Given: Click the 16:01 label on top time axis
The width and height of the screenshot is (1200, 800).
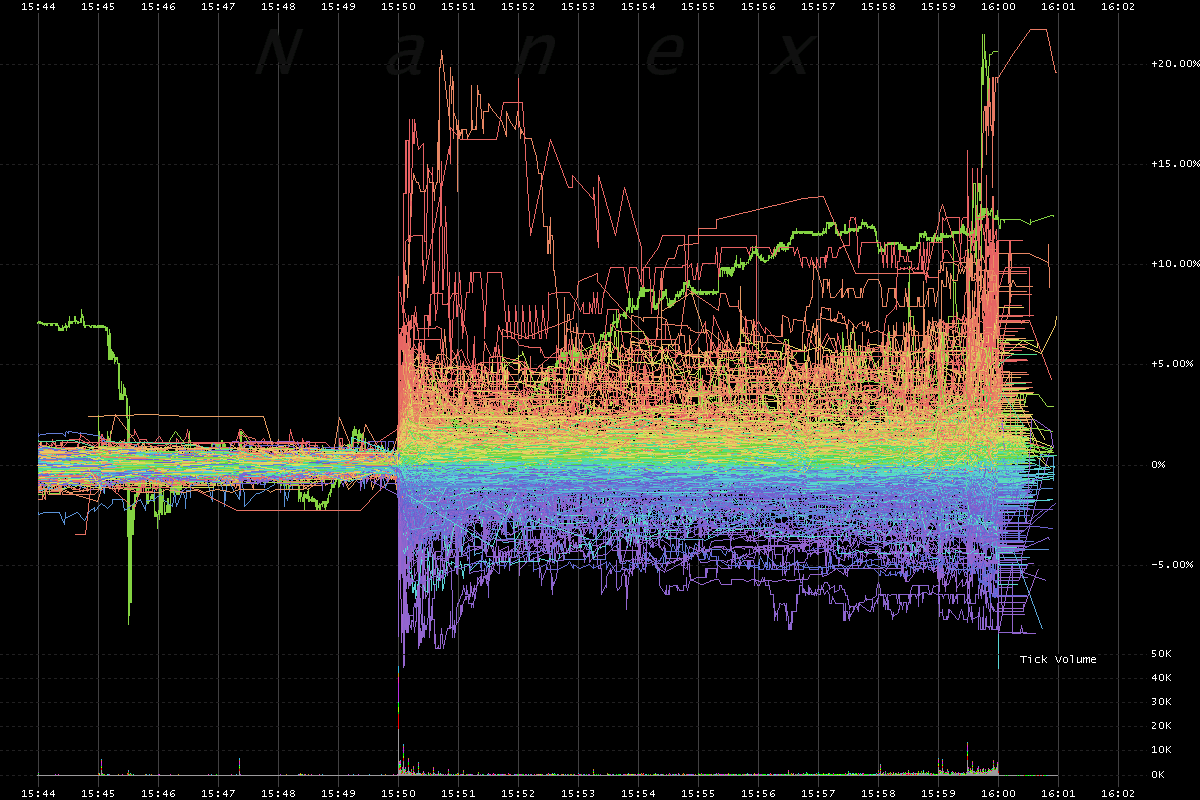Looking at the screenshot, I should tap(1058, 6).
